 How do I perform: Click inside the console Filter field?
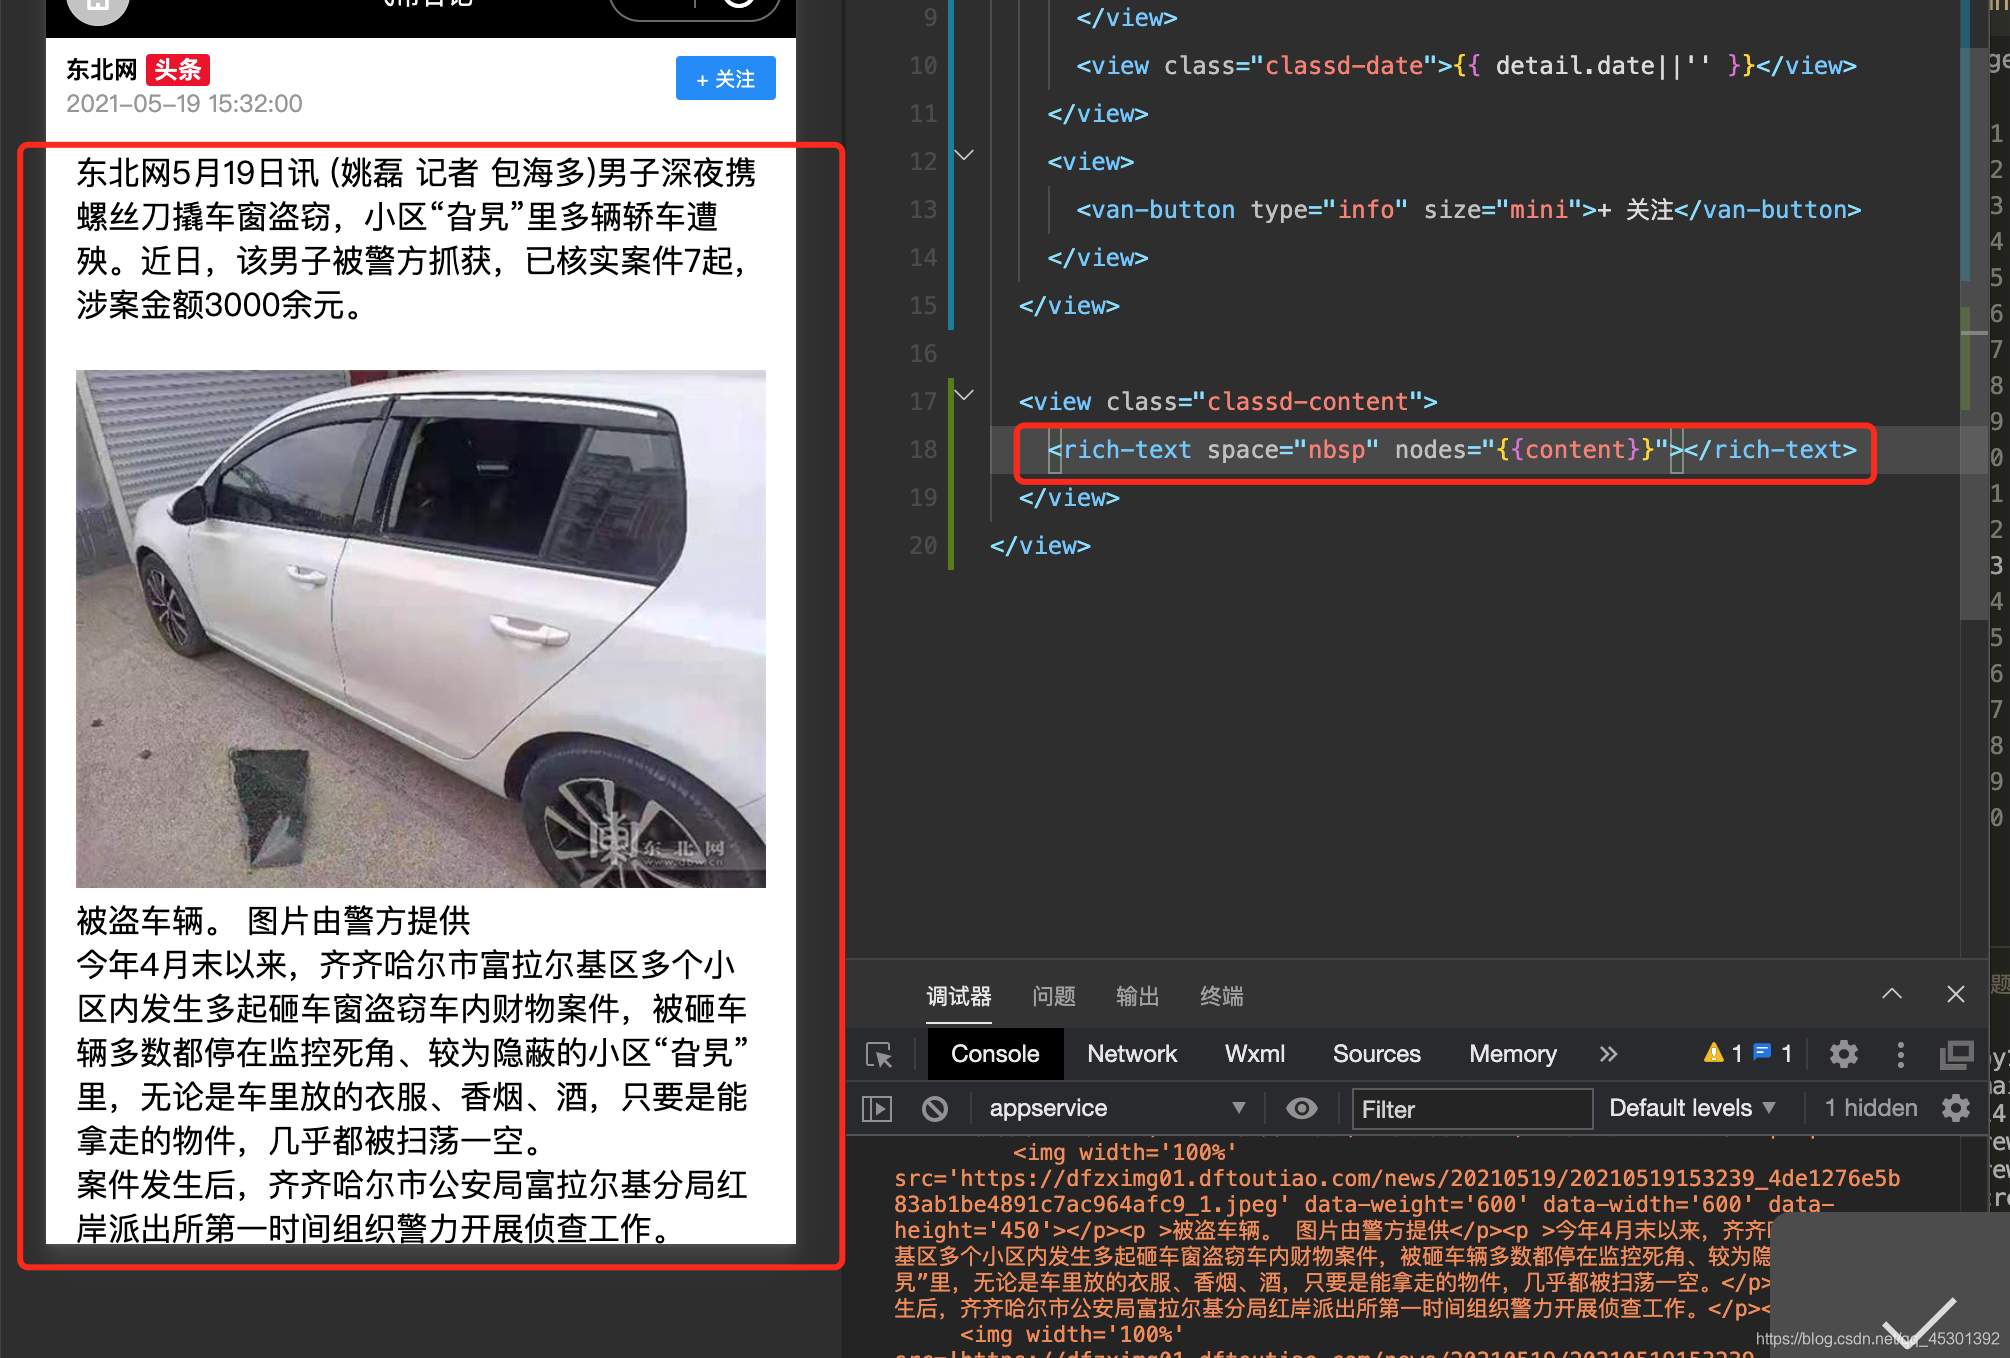(x=1470, y=1108)
